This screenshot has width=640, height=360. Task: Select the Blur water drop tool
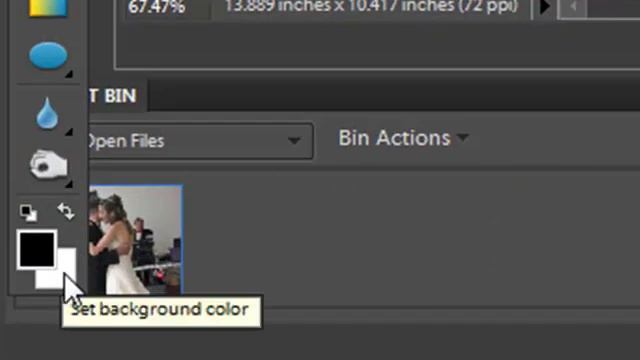click(47, 113)
